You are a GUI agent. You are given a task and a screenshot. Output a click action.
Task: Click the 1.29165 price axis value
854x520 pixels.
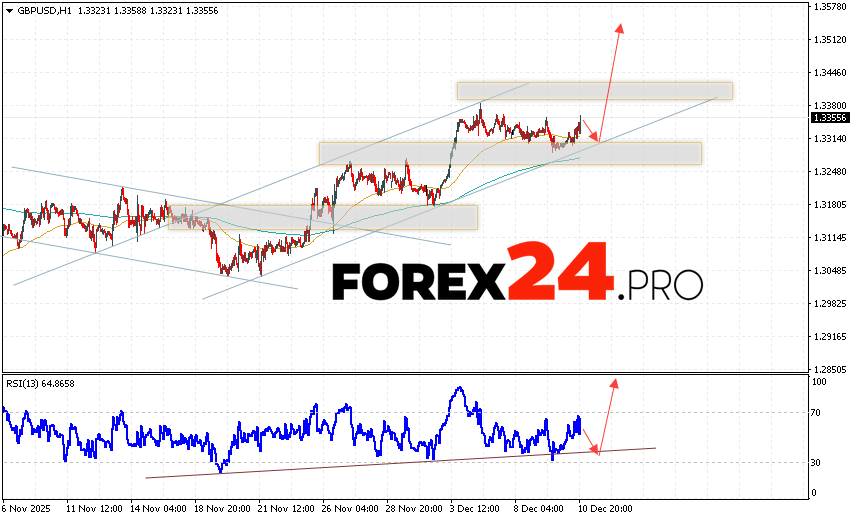click(x=831, y=337)
